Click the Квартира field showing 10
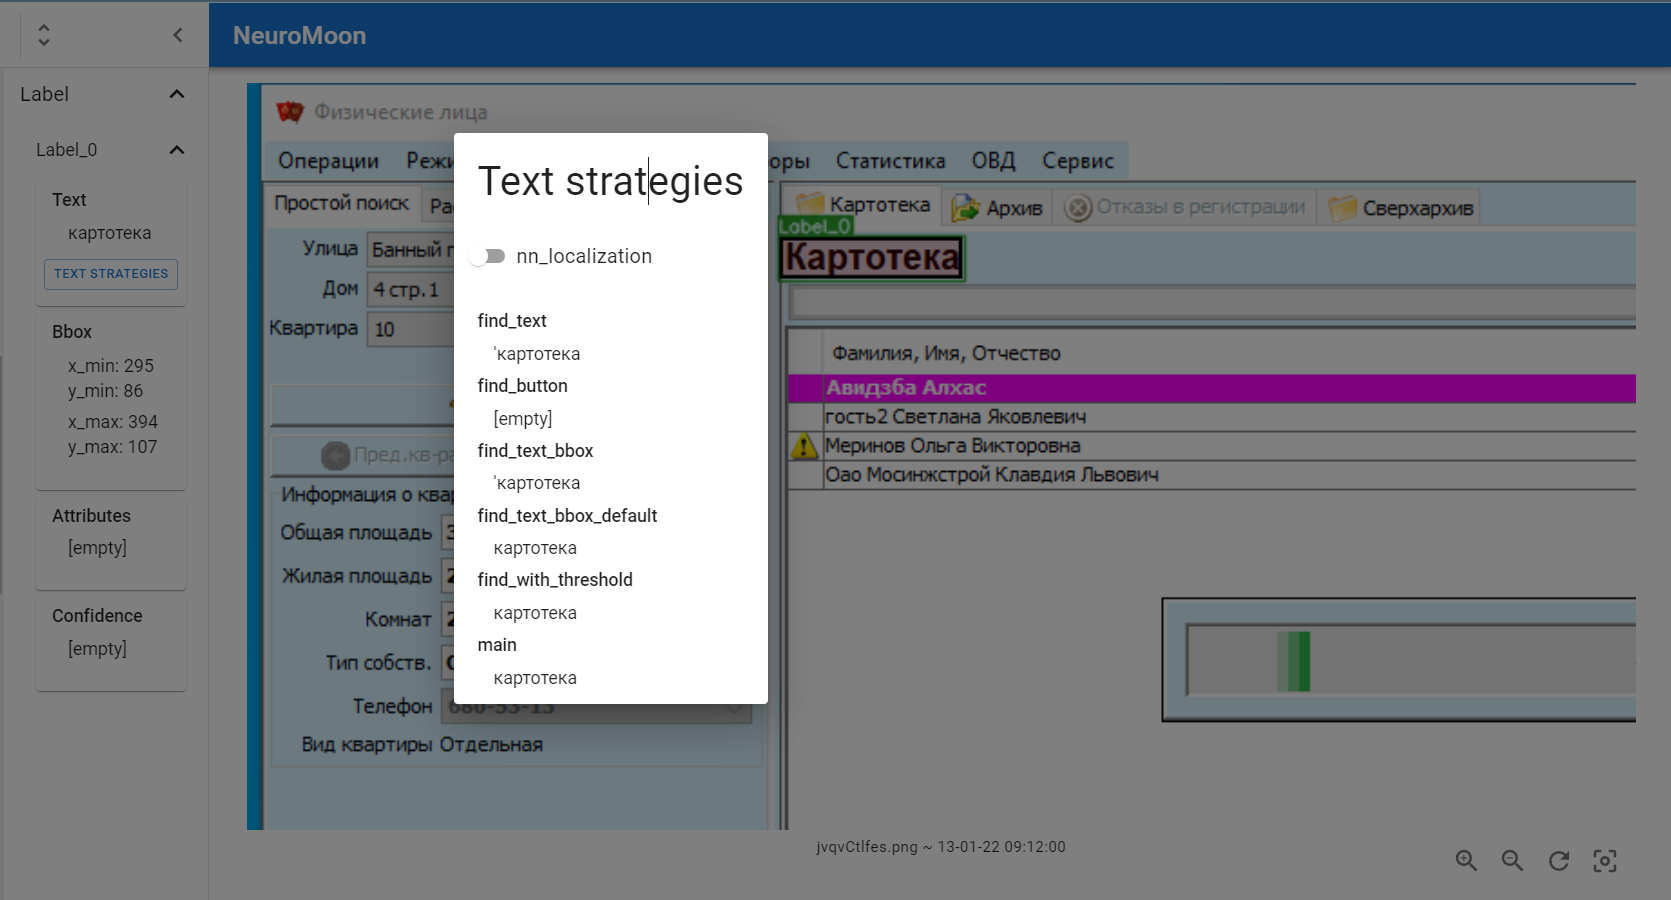 pyautogui.click(x=411, y=329)
